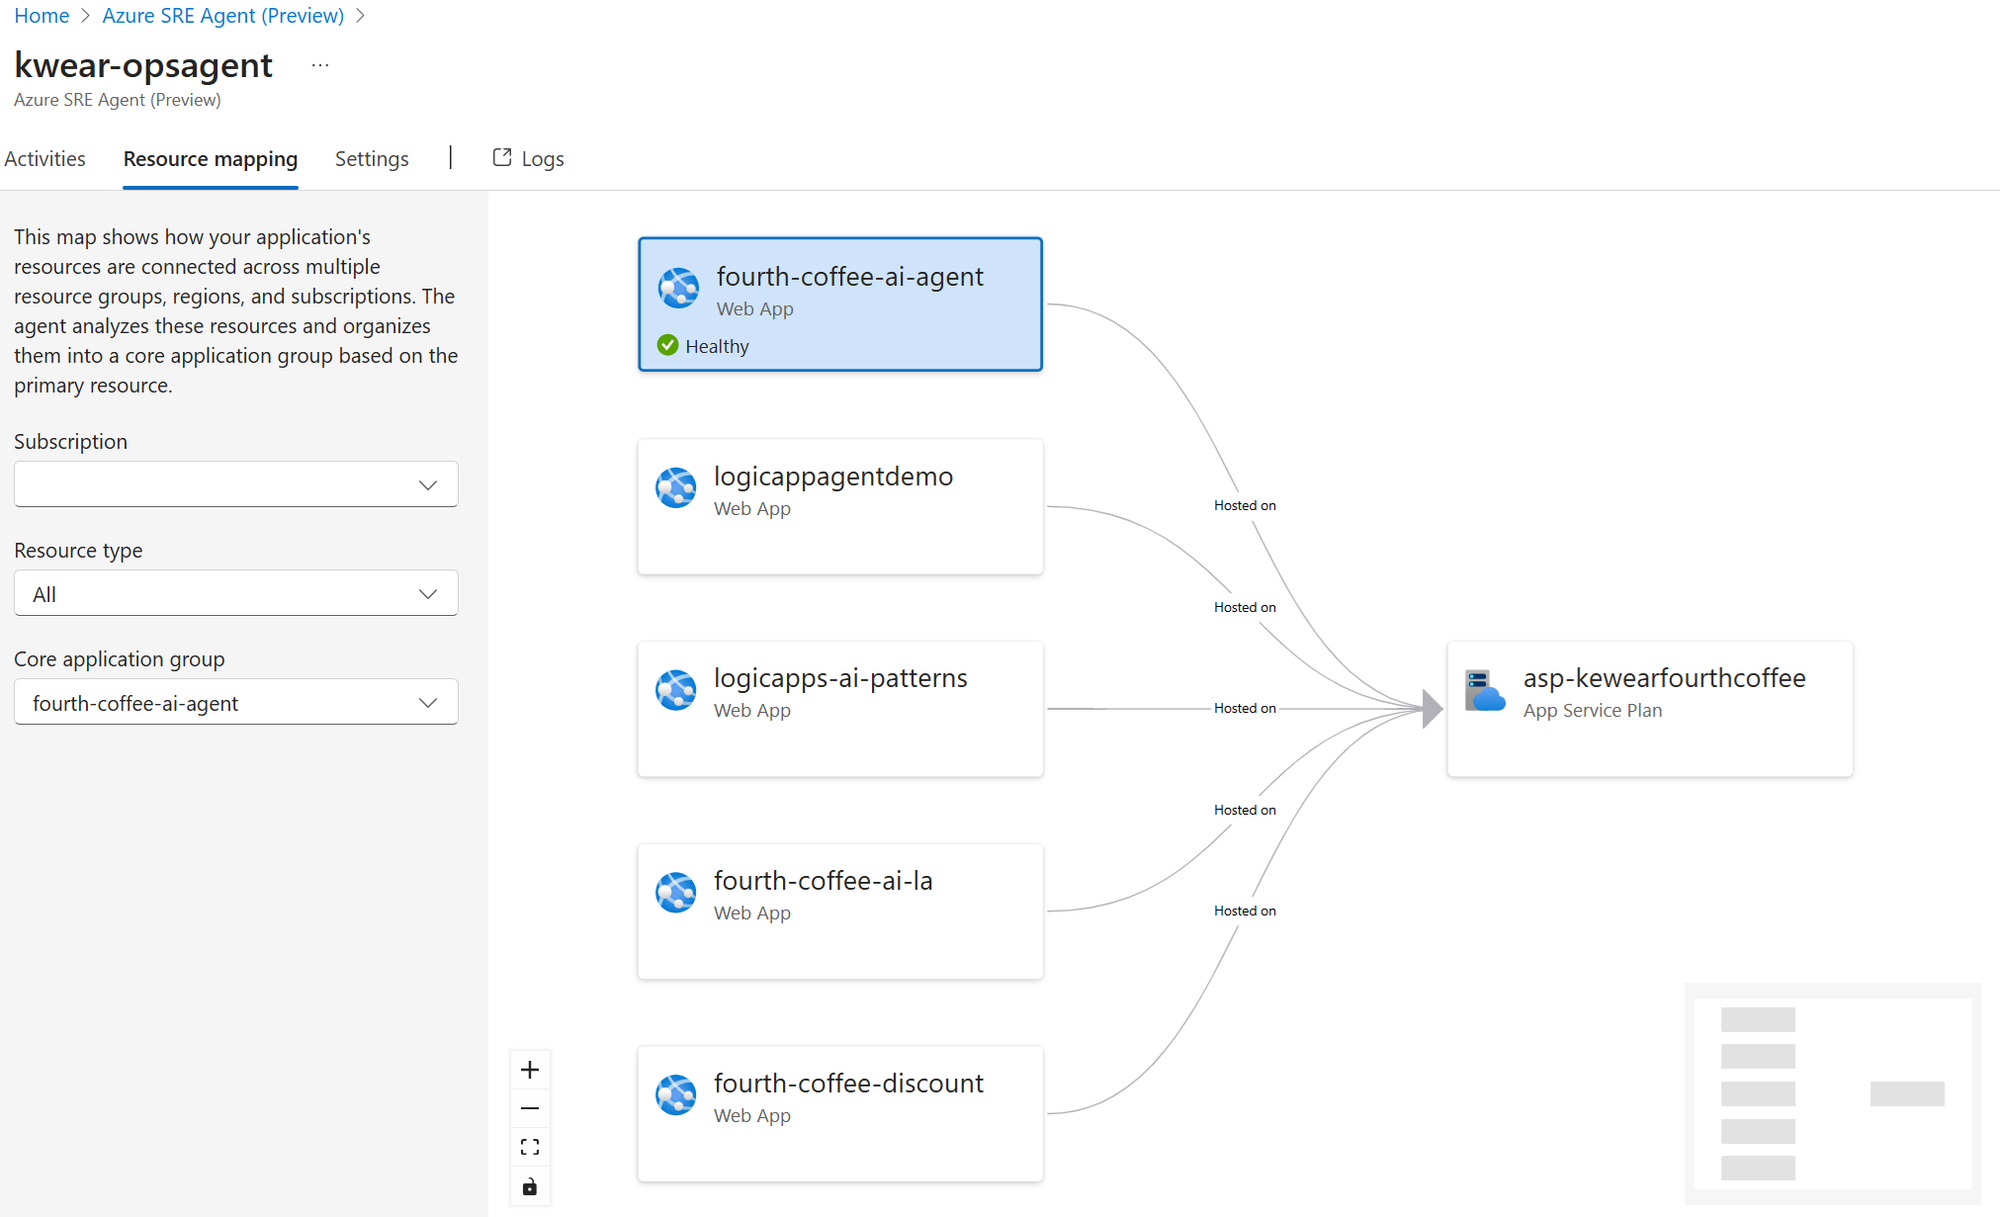The height and width of the screenshot is (1217, 2000).
Task: Click the logicappagentdemo web app icon
Action: point(676,488)
